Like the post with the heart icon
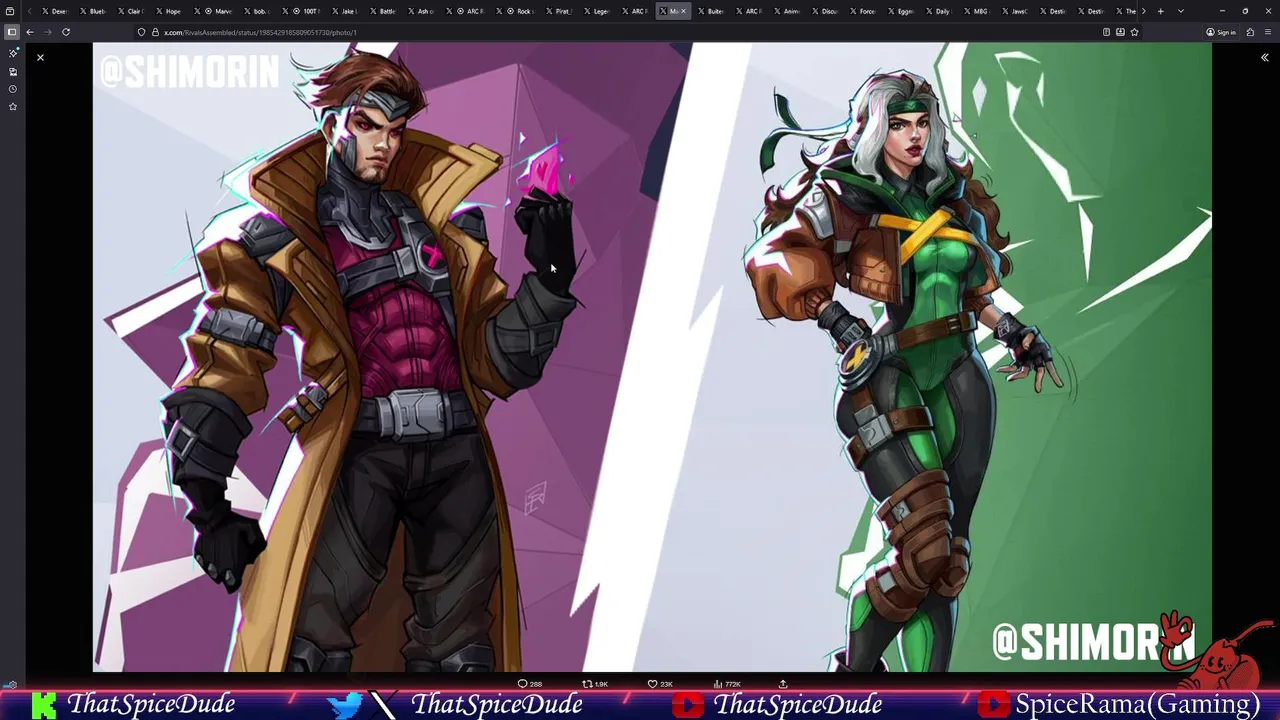 (652, 684)
